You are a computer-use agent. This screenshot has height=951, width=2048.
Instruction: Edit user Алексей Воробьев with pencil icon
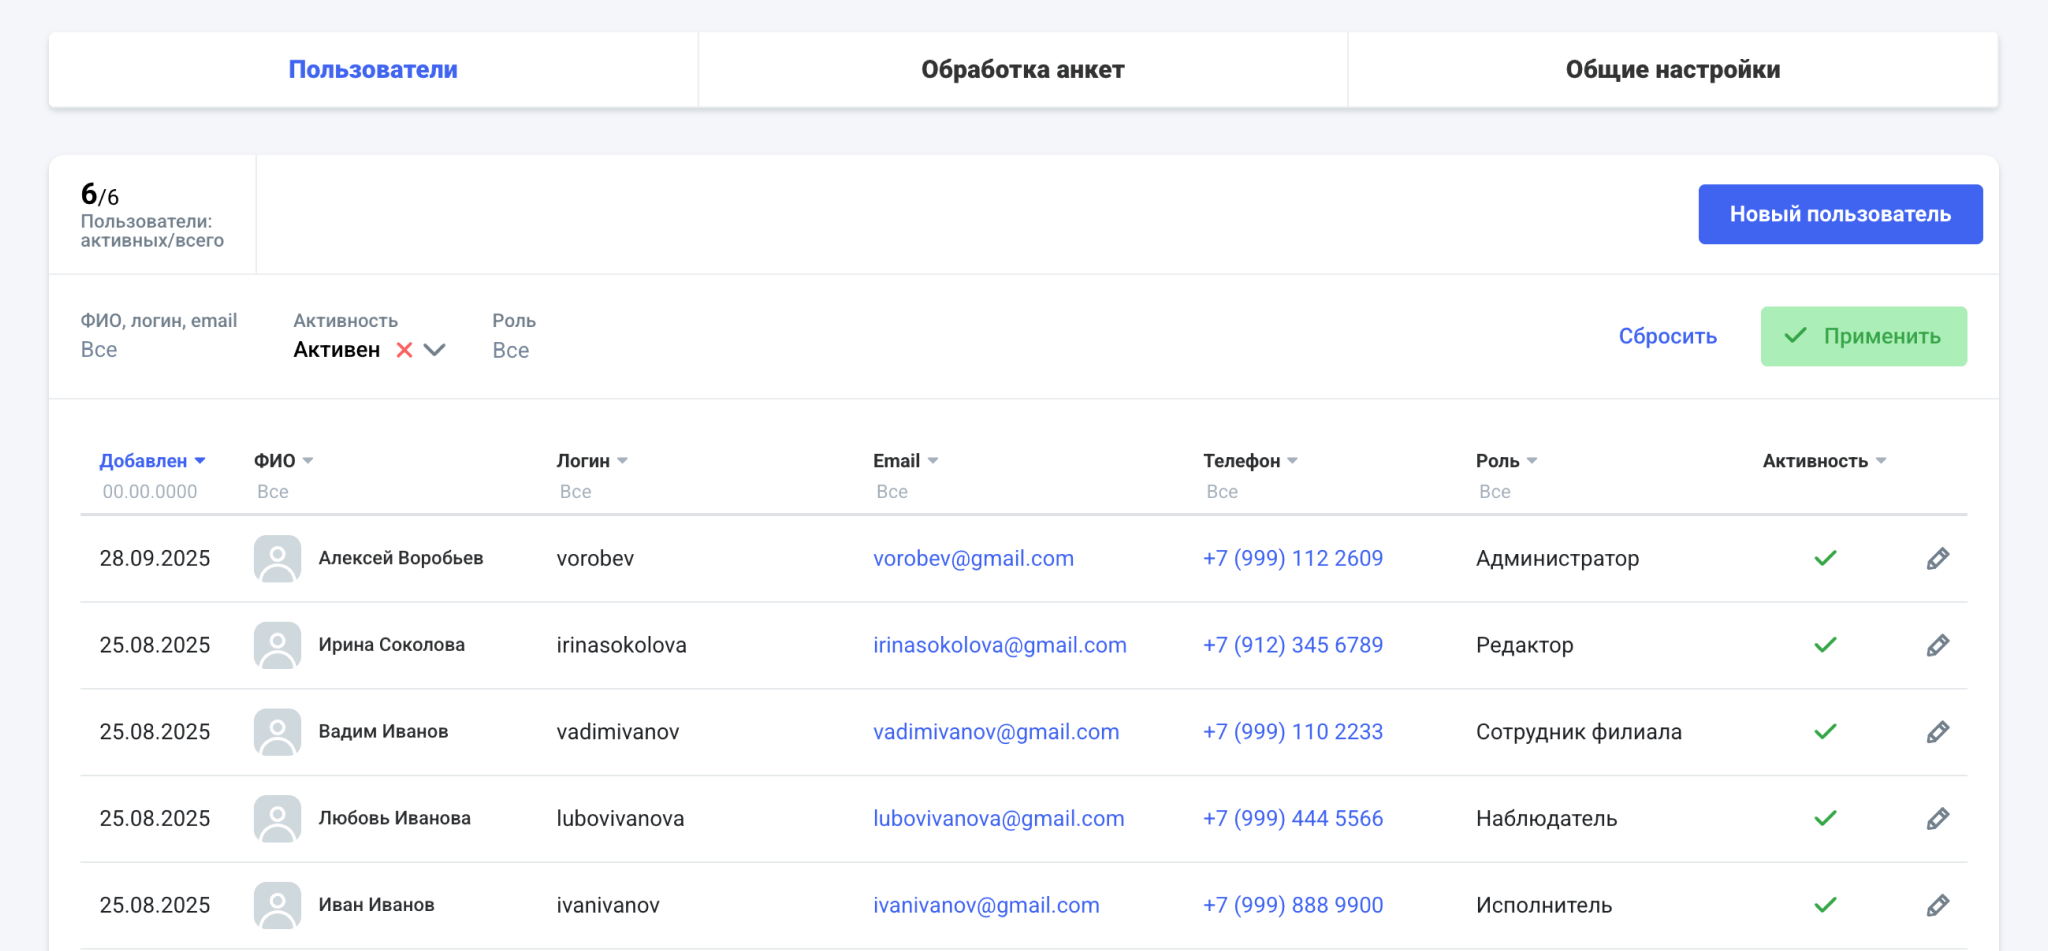point(1937,558)
